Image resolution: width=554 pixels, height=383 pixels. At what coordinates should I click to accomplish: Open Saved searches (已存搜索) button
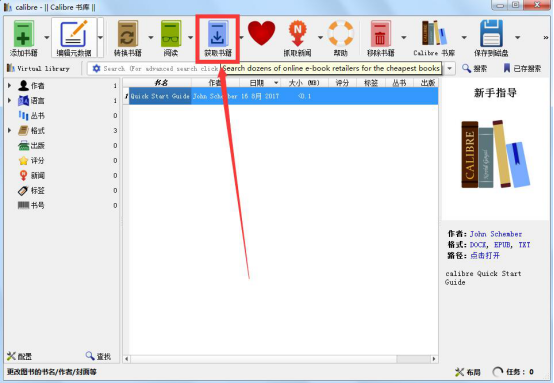point(522,68)
